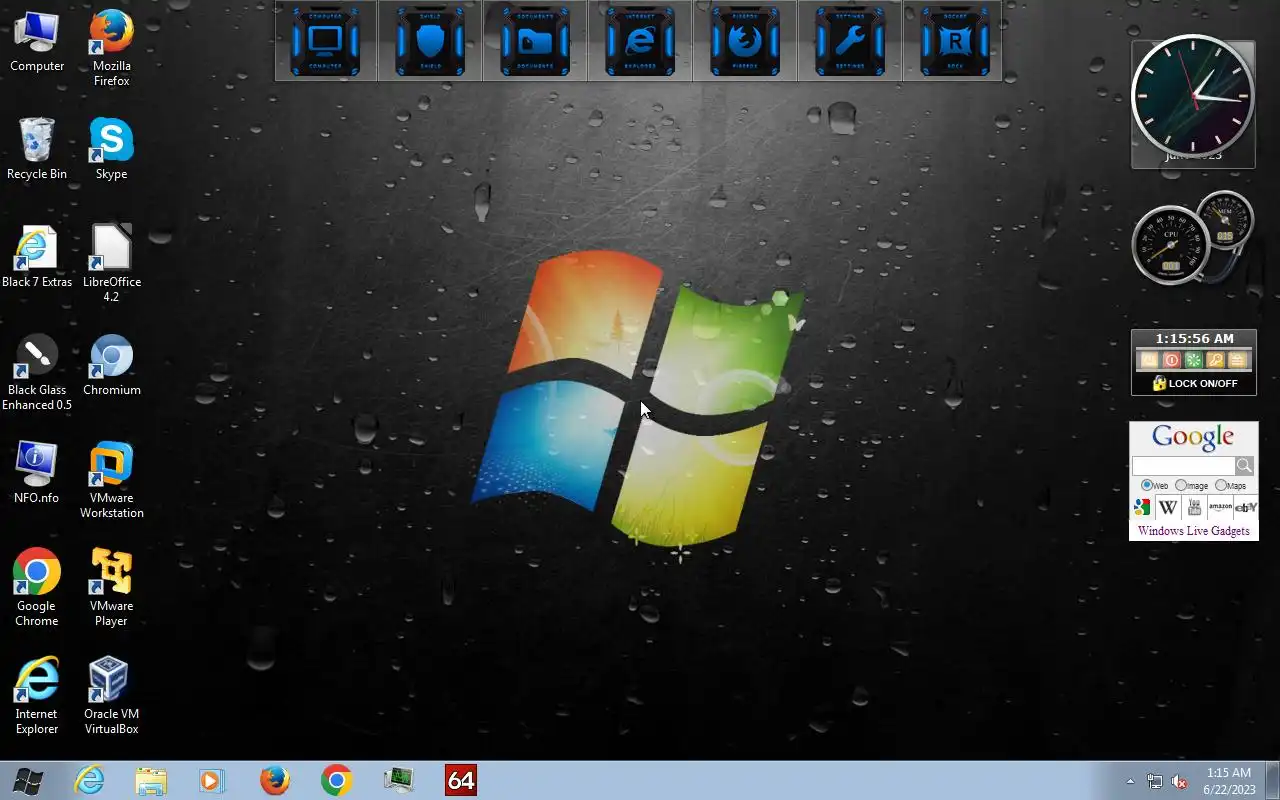Select the Chromium desktop shortcut

tap(111, 366)
